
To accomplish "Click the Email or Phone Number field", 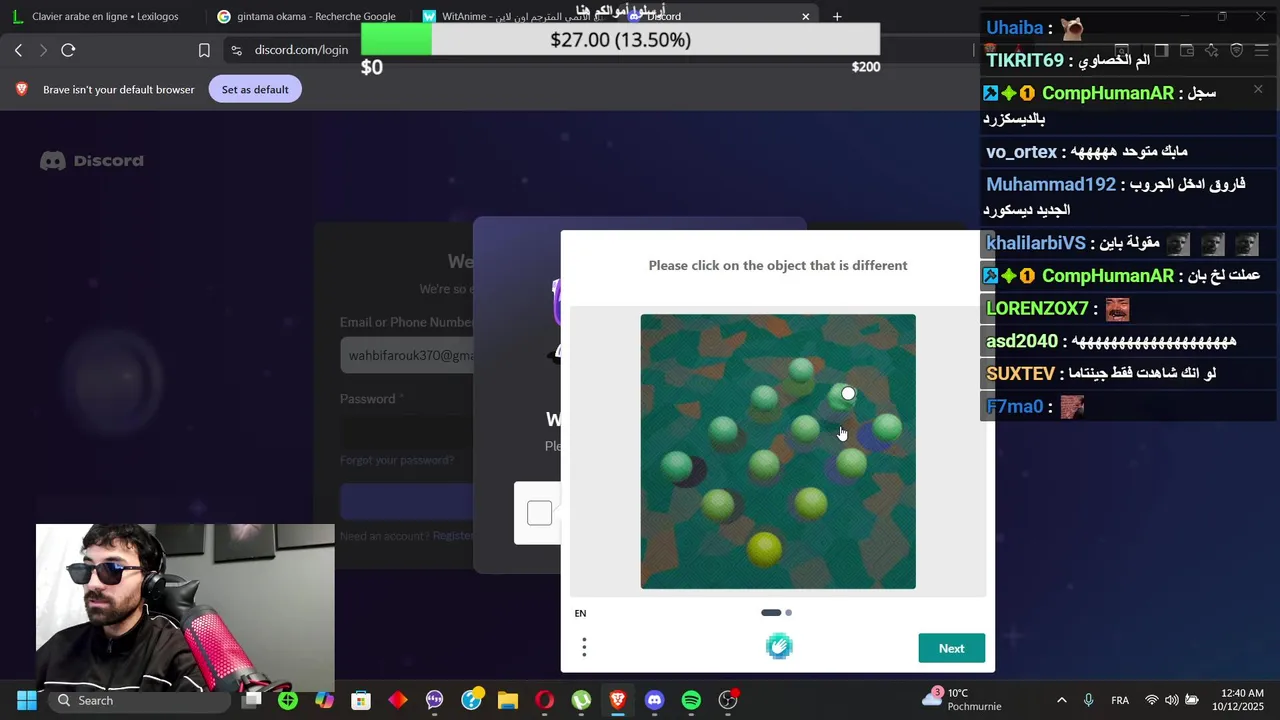I will (x=407, y=355).
